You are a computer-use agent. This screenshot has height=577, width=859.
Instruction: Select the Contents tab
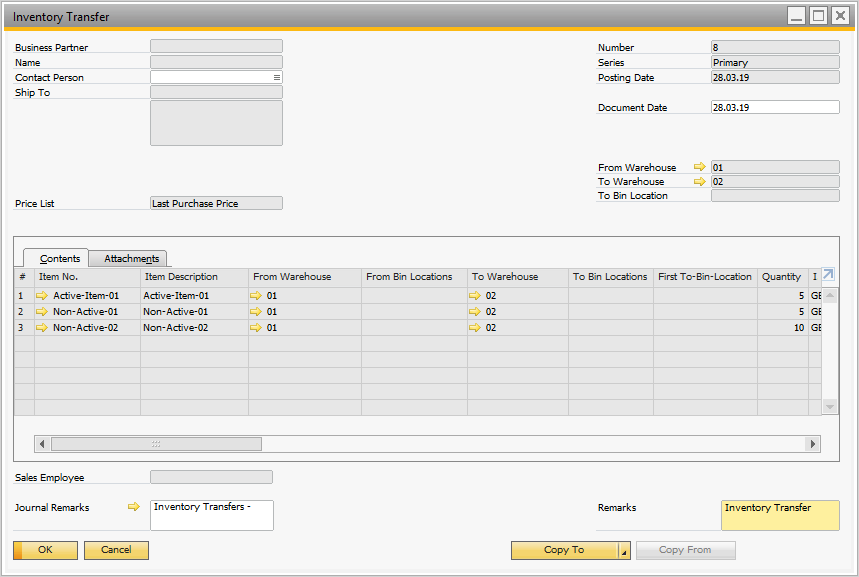60,259
